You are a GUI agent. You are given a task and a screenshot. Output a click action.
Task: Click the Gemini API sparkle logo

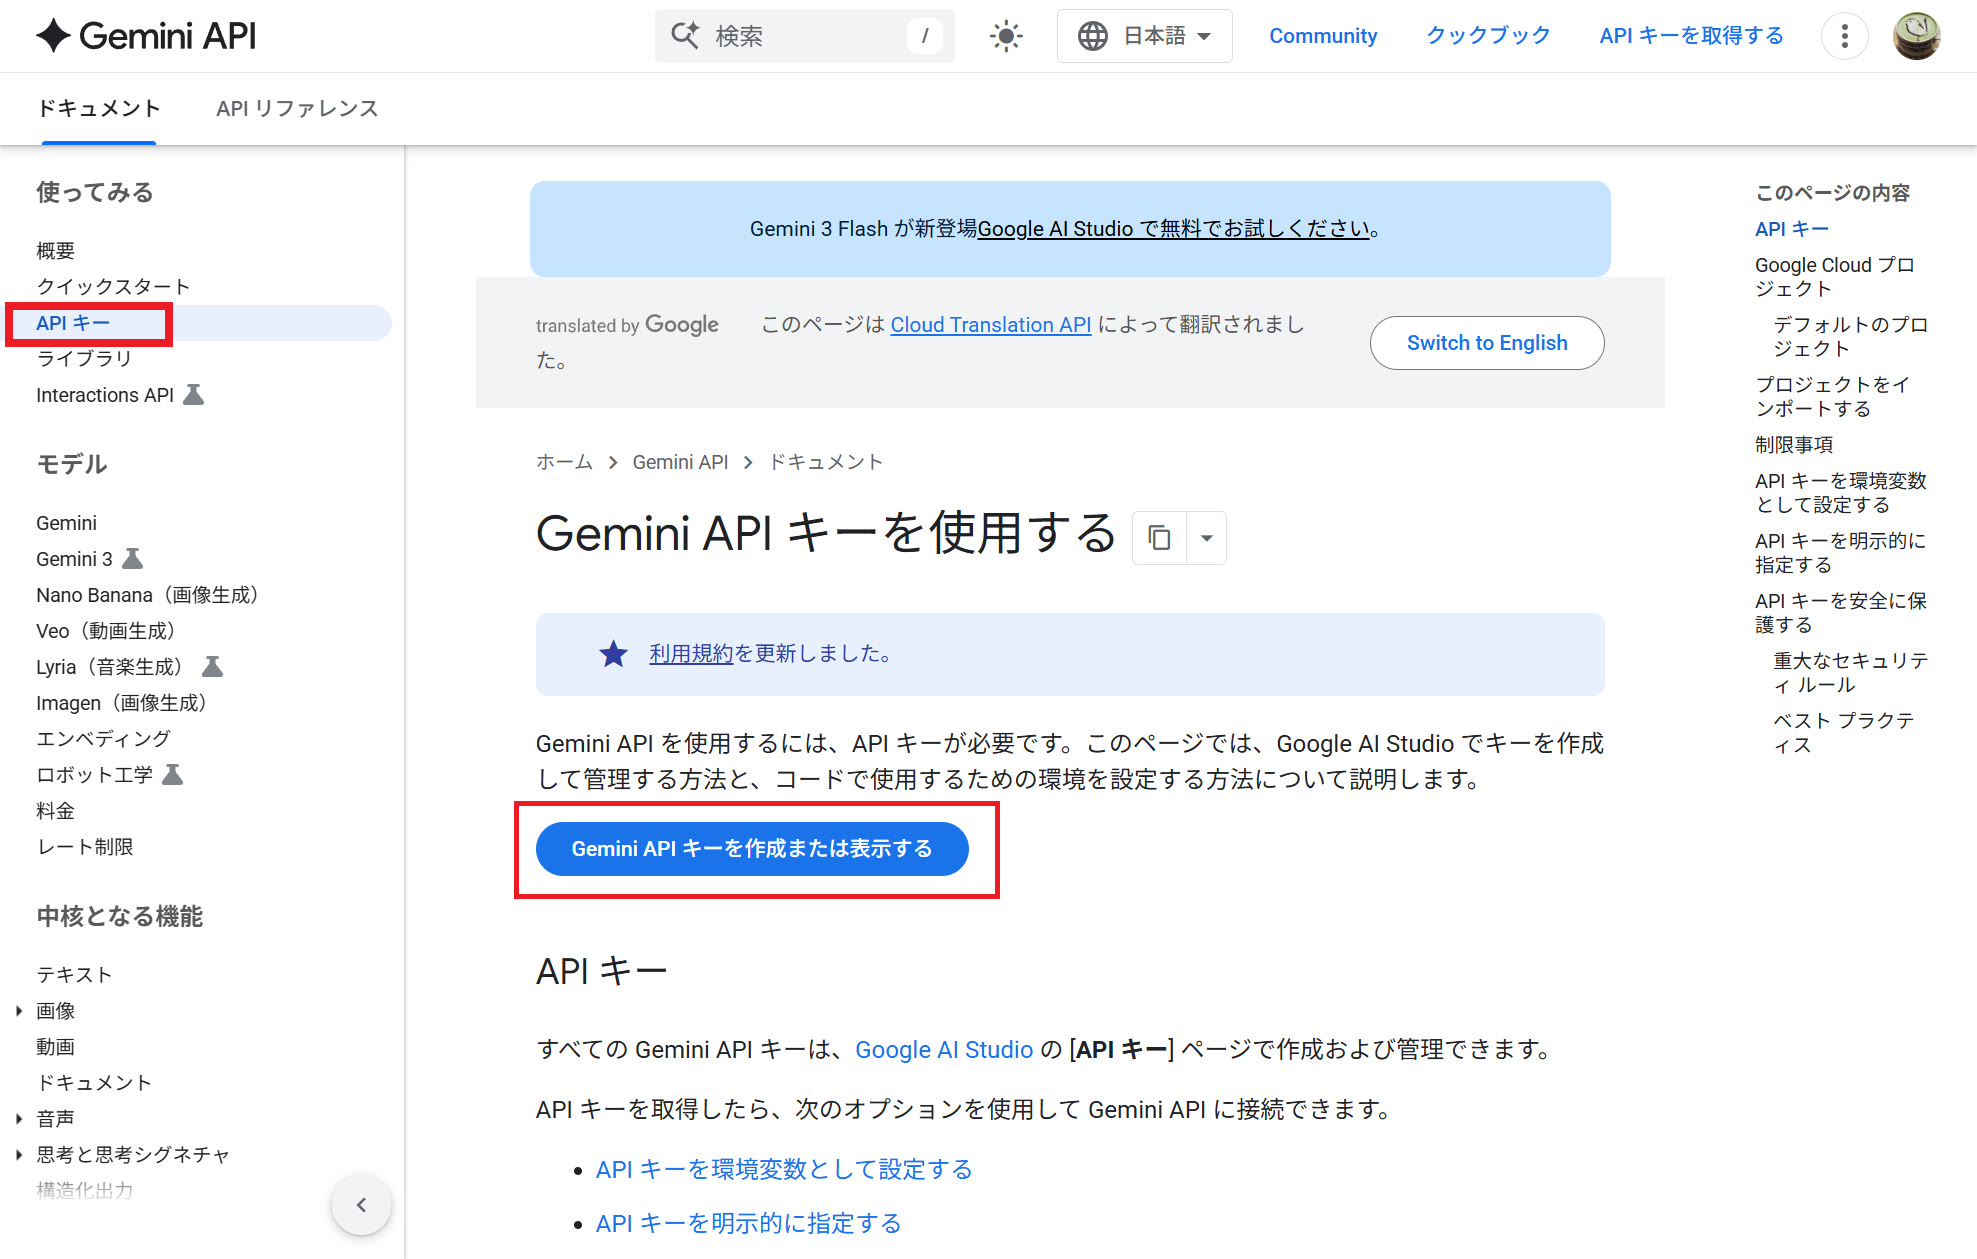coord(54,36)
